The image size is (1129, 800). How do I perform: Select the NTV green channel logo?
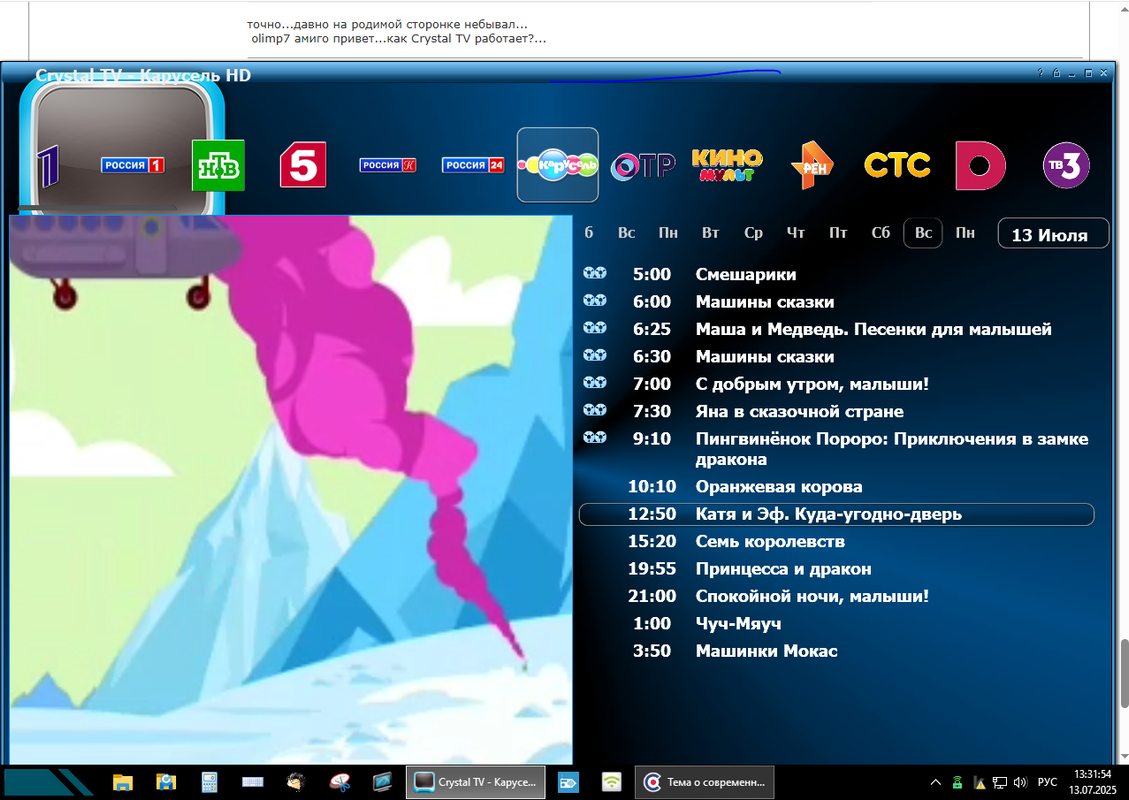point(218,166)
